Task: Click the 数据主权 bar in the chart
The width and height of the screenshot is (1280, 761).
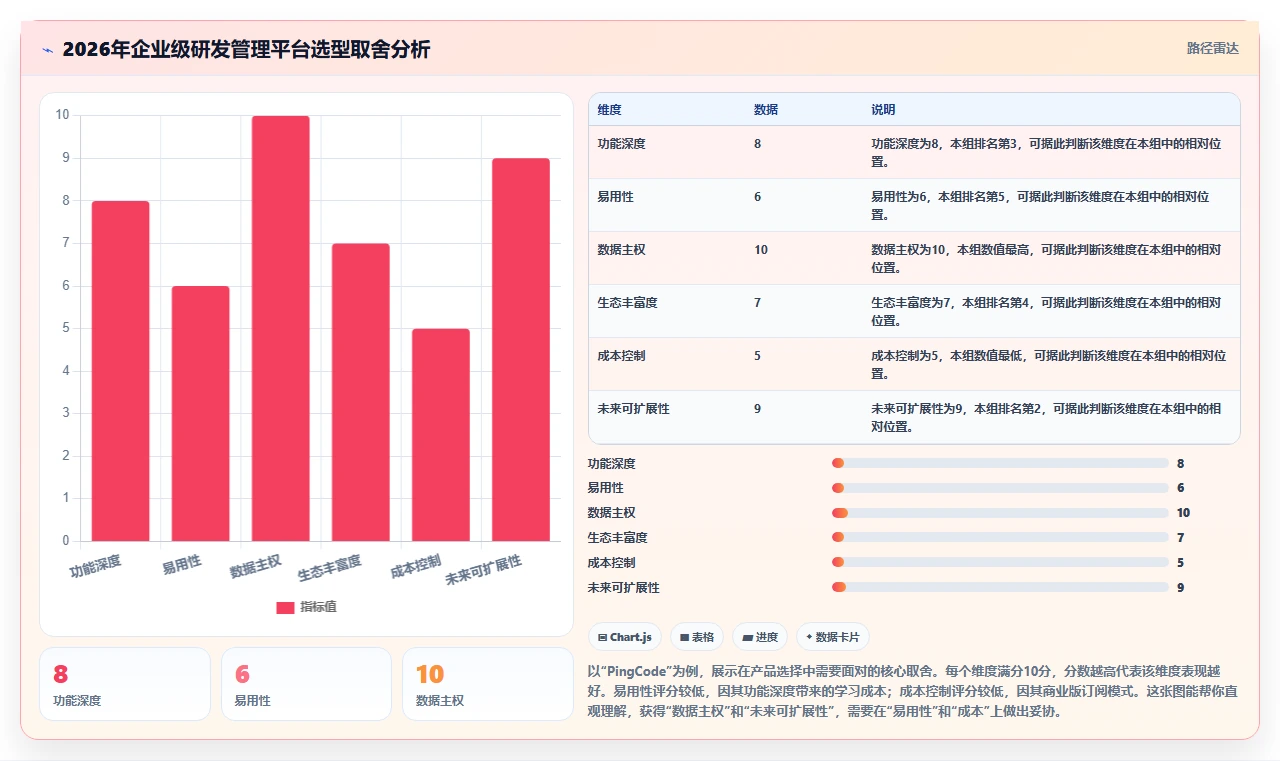Action: [281, 329]
